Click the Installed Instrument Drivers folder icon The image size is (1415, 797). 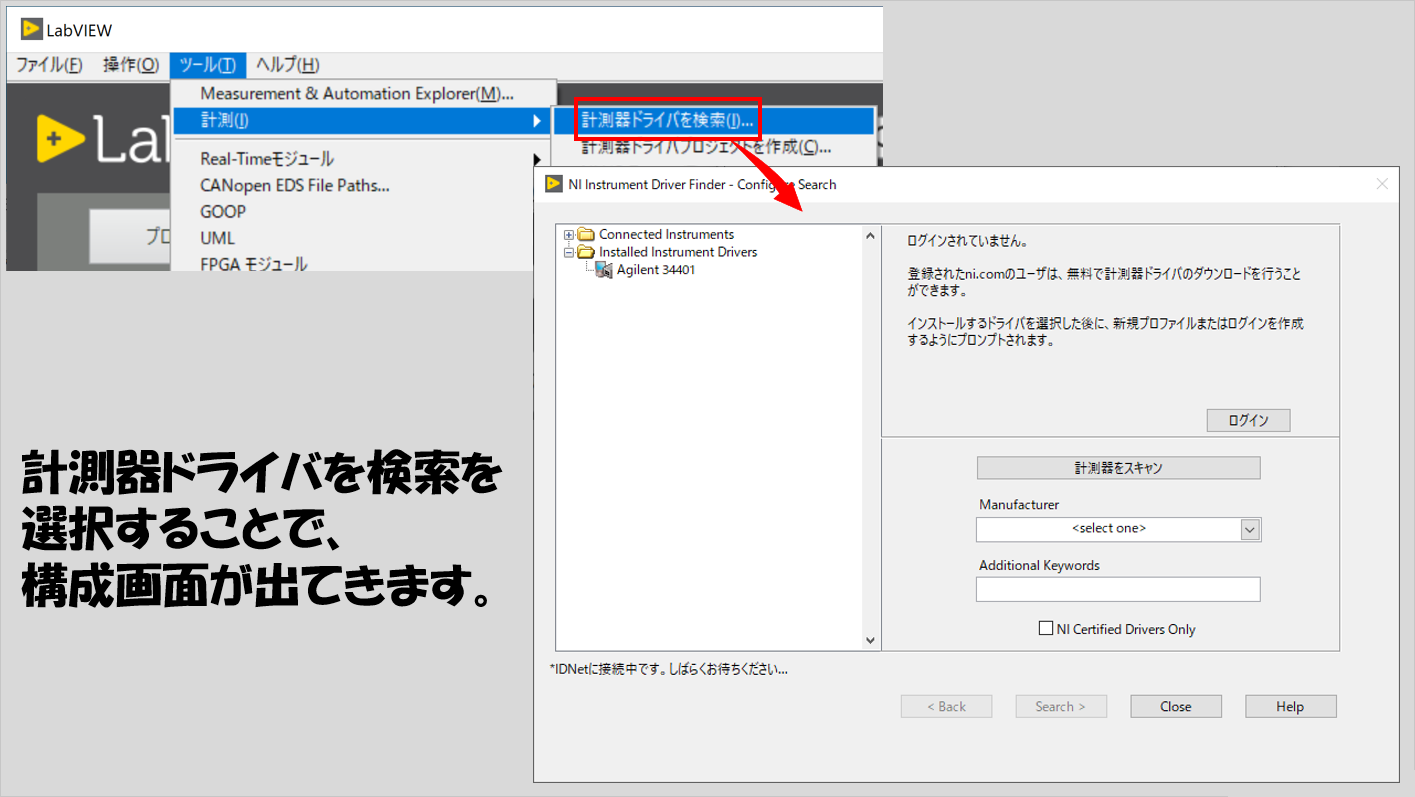[x=586, y=252]
